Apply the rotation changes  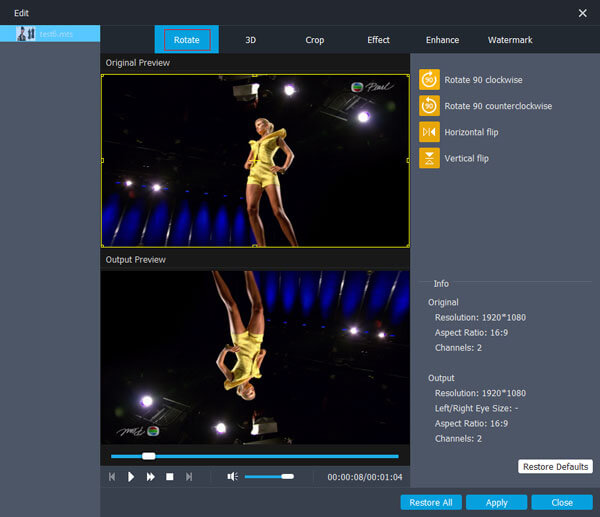(496, 502)
